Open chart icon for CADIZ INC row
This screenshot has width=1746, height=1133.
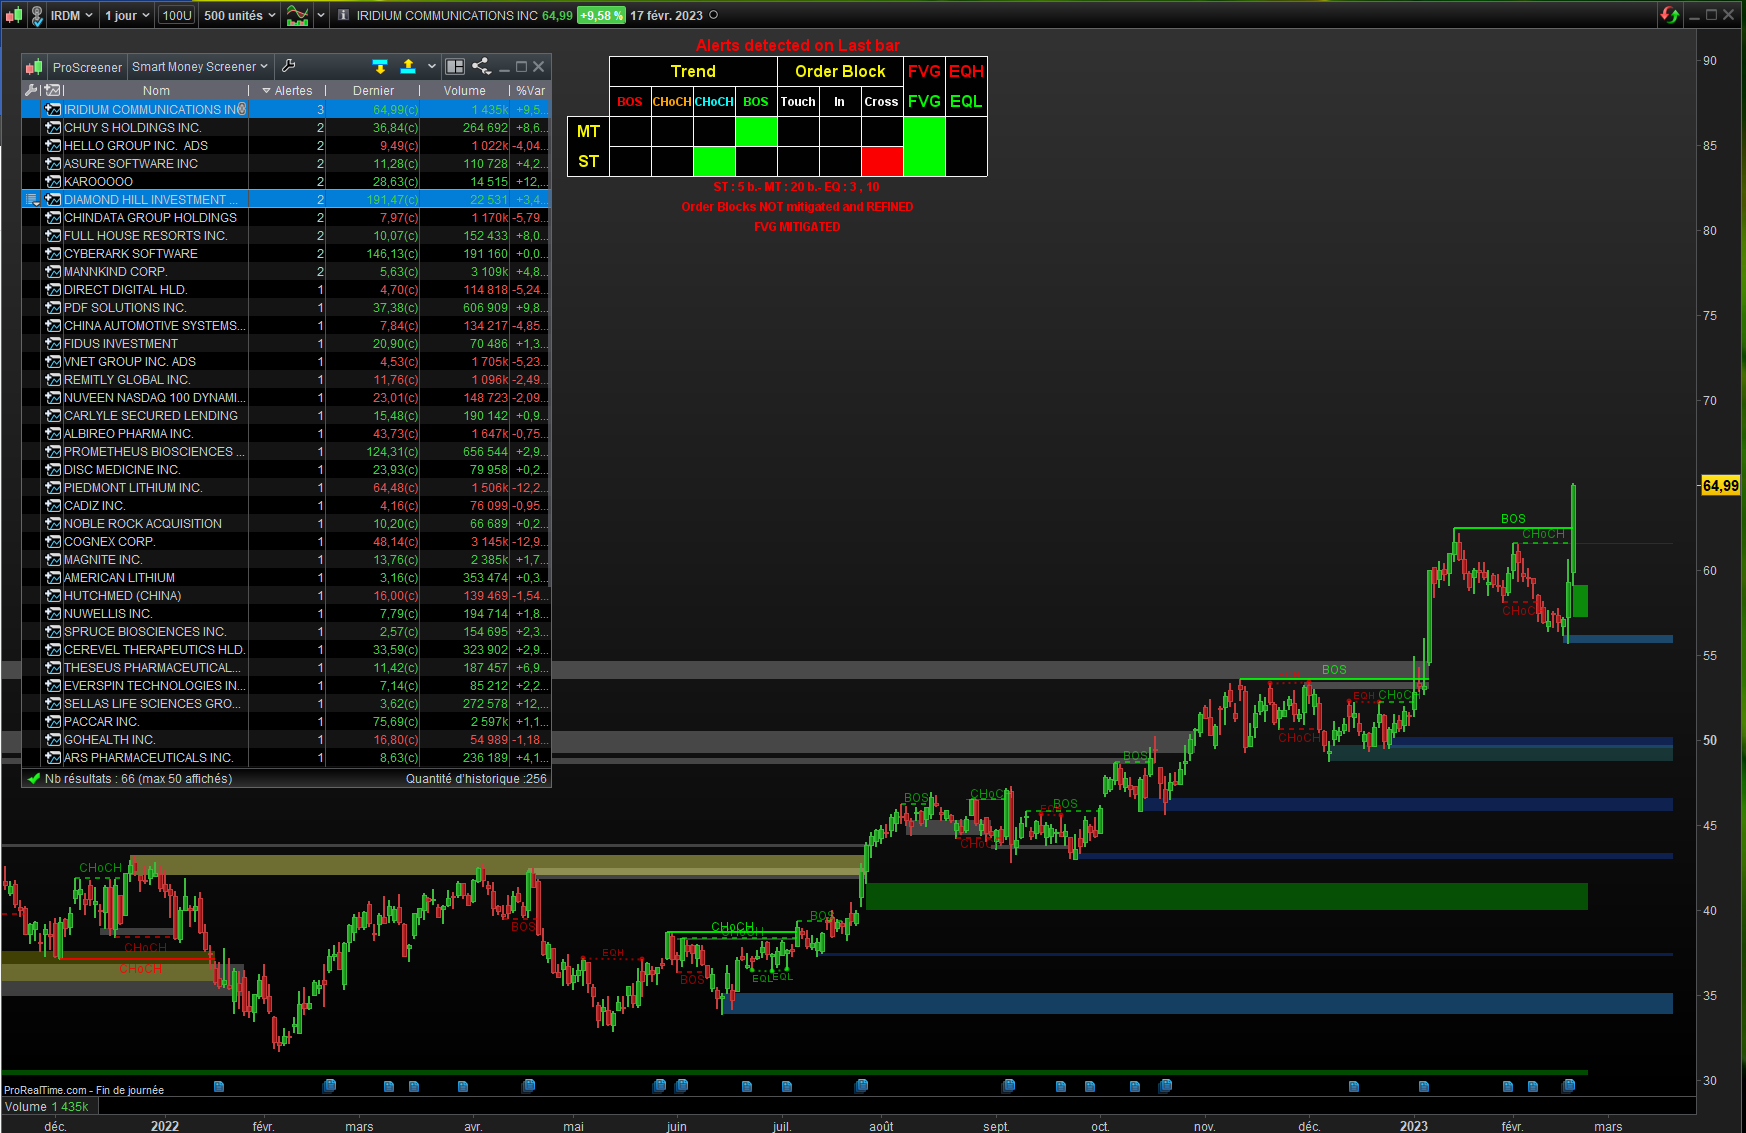click(x=54, y=505)
